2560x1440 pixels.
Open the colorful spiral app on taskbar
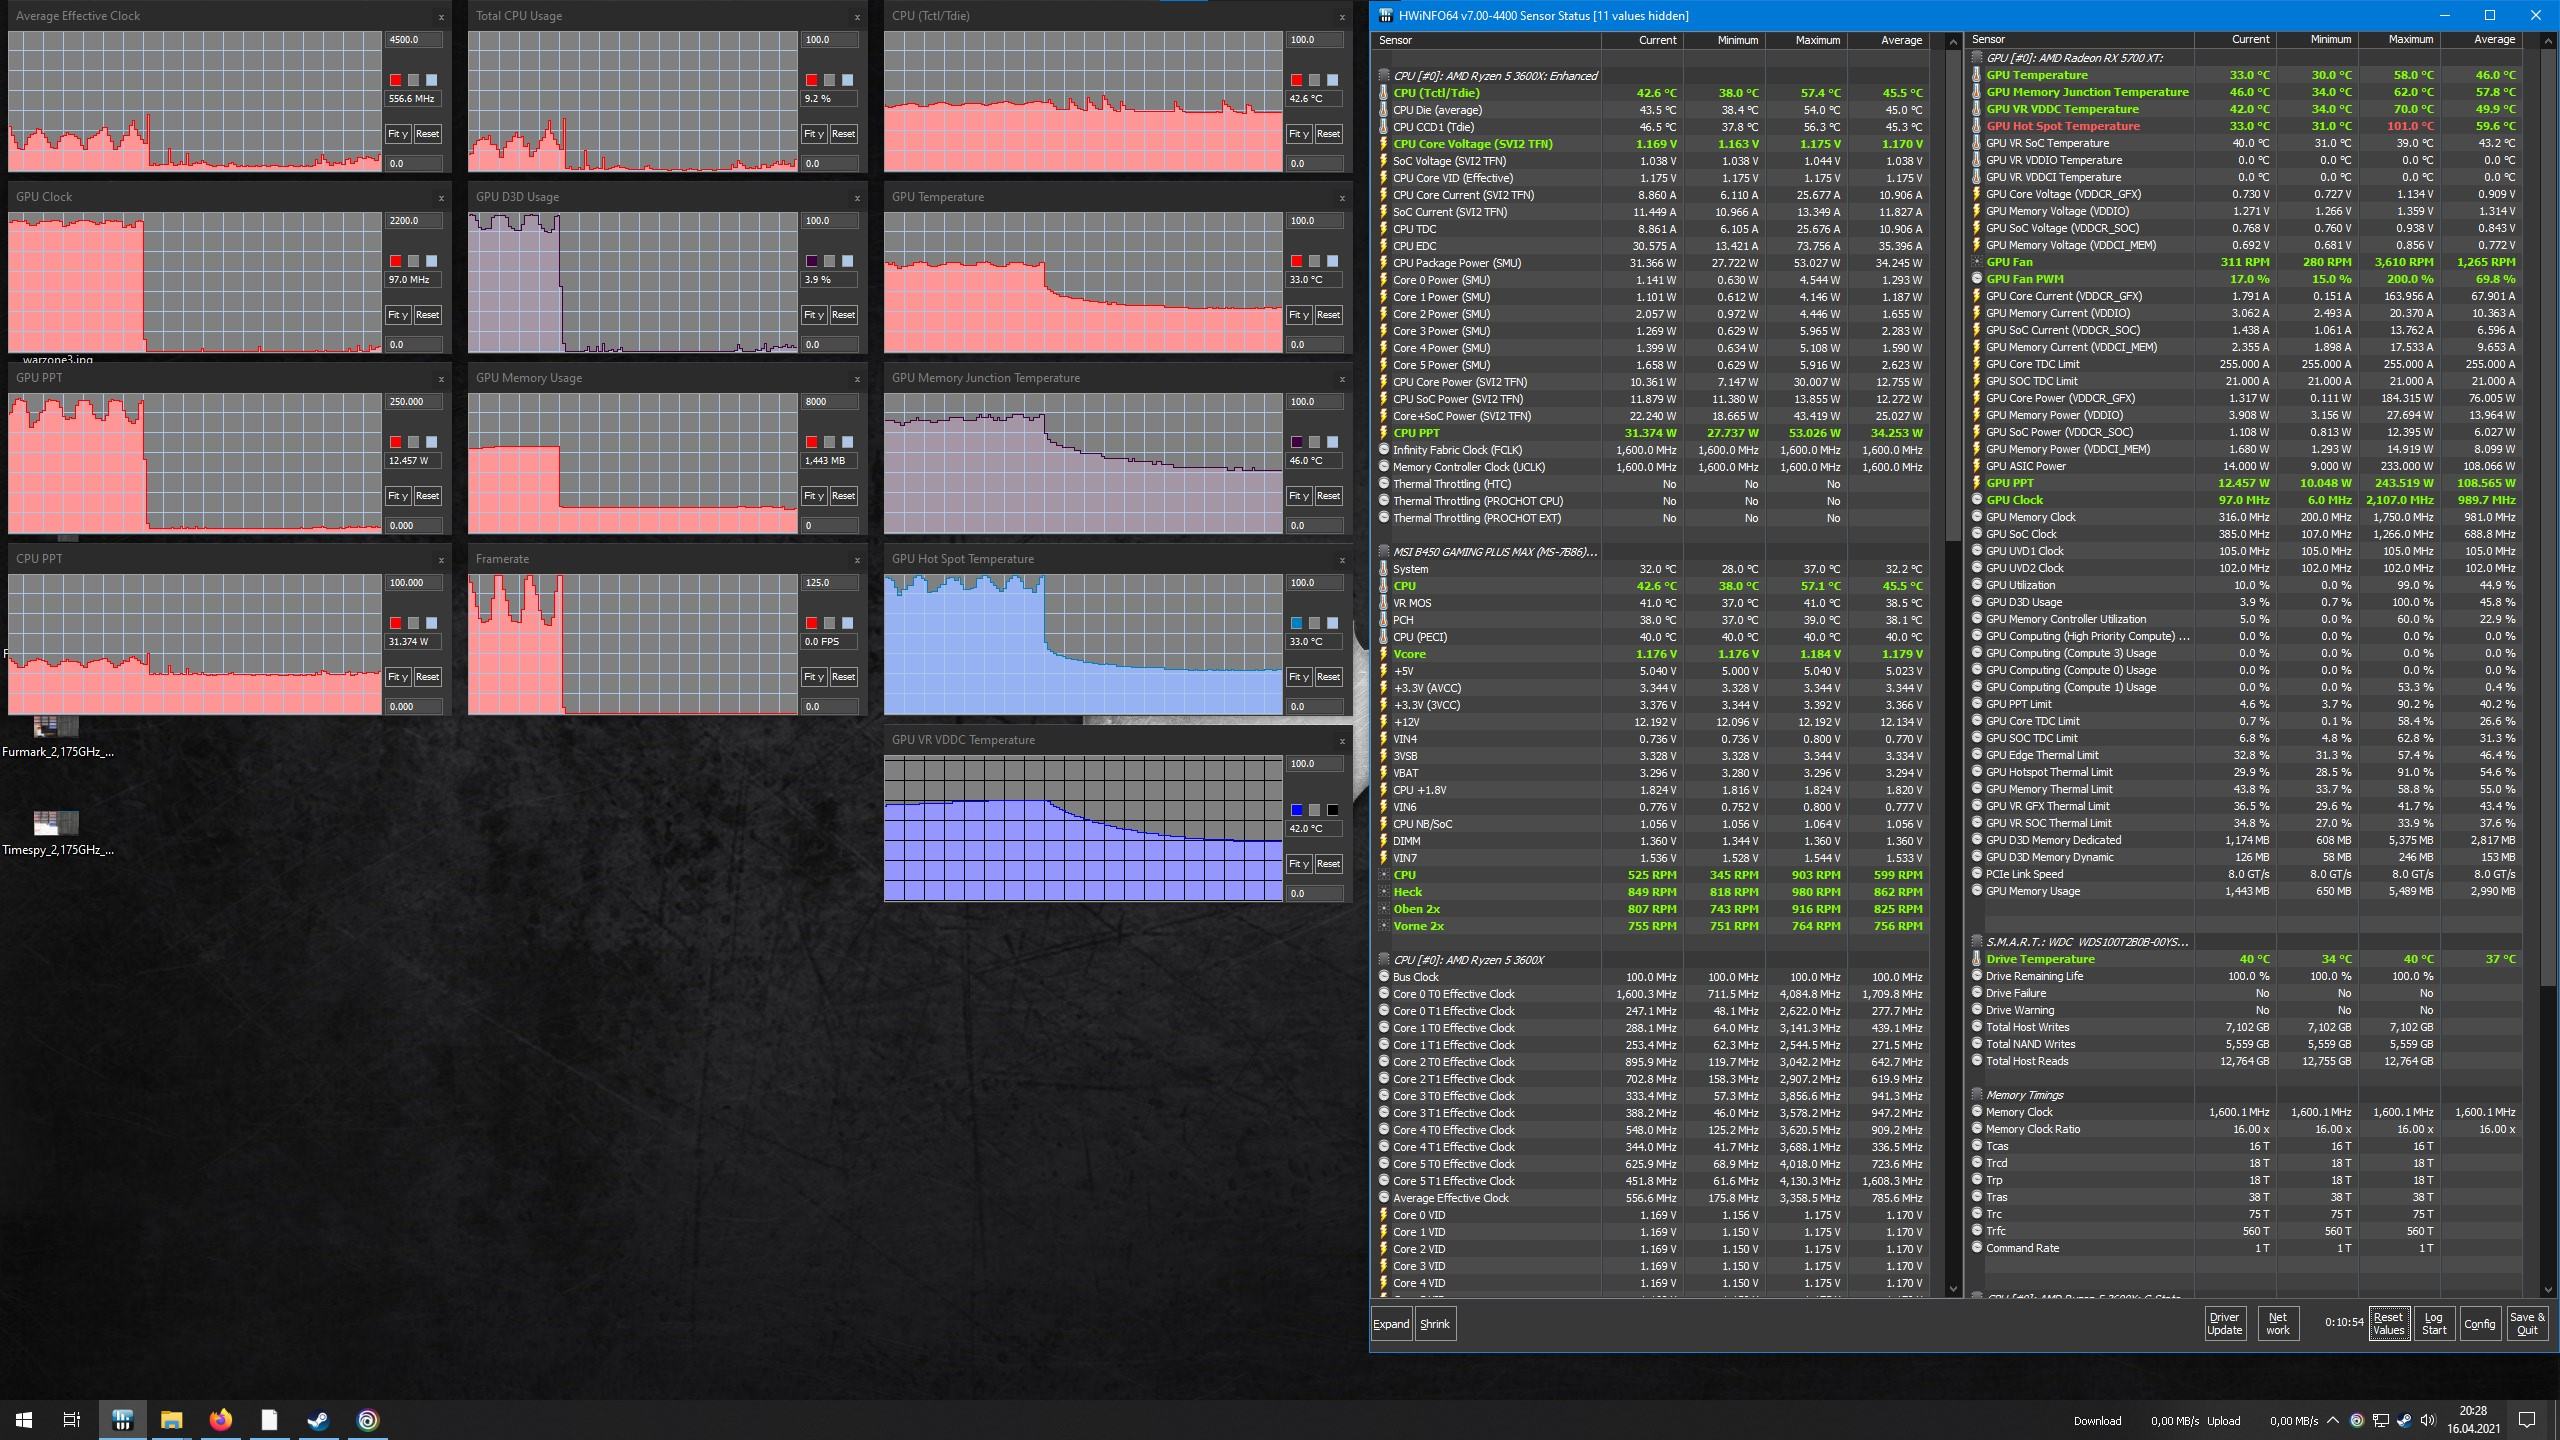pyautogui.click(x=368, y=1420)
